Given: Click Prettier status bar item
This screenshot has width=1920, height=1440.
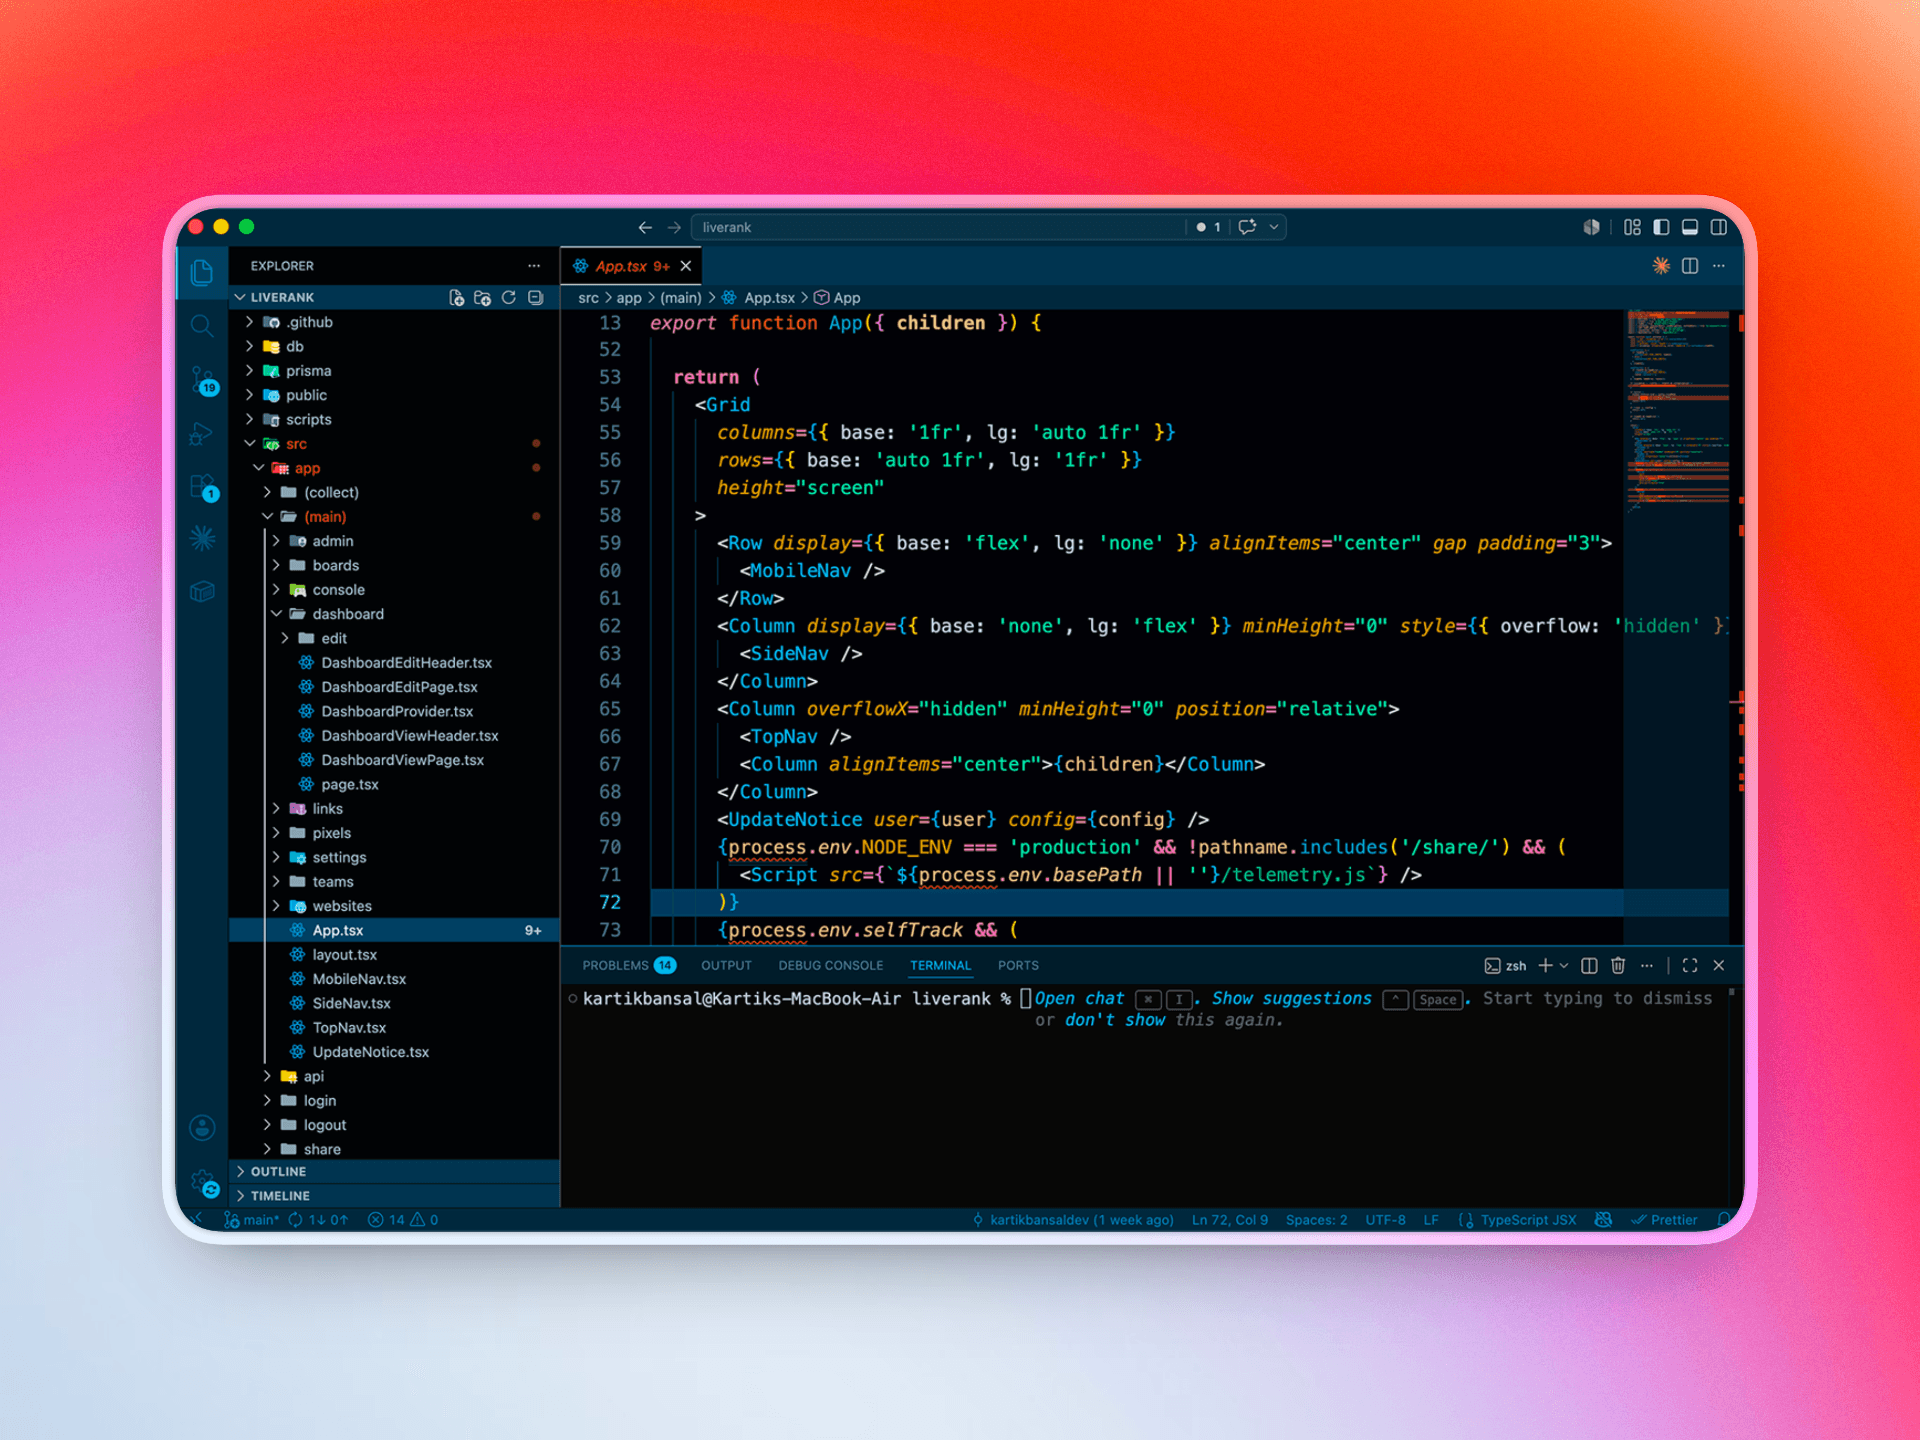Looking at the screenshot, I should coord(1664,1220).
